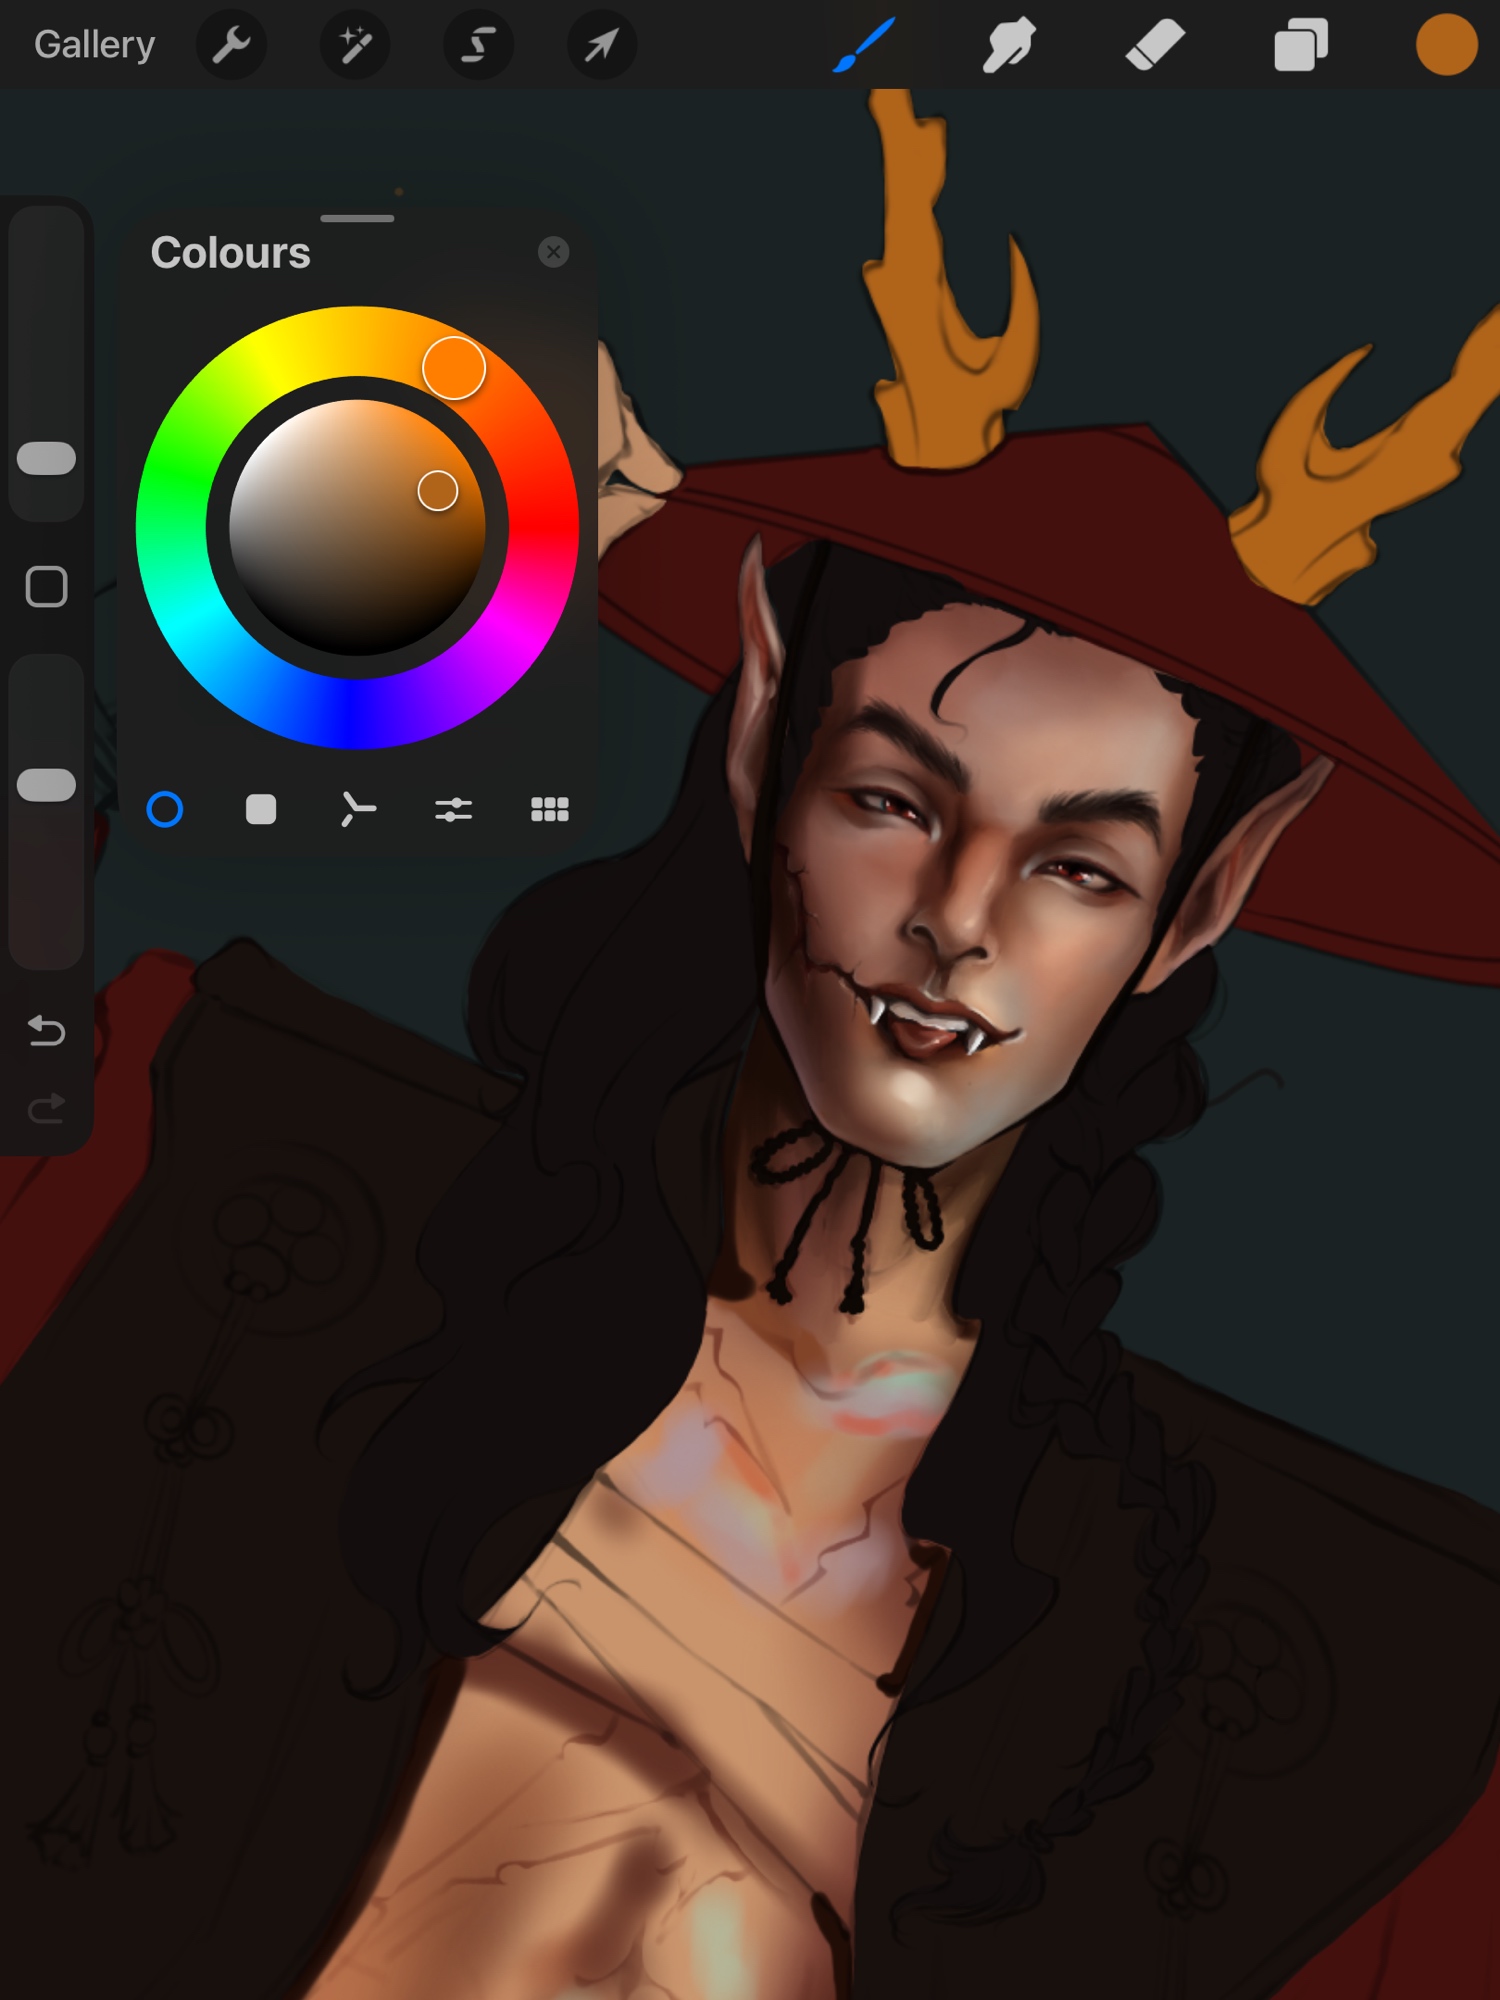This screenshot has width=1500, height=2000.
Task: Switch to the Classic colour tab
Action: 261,809
